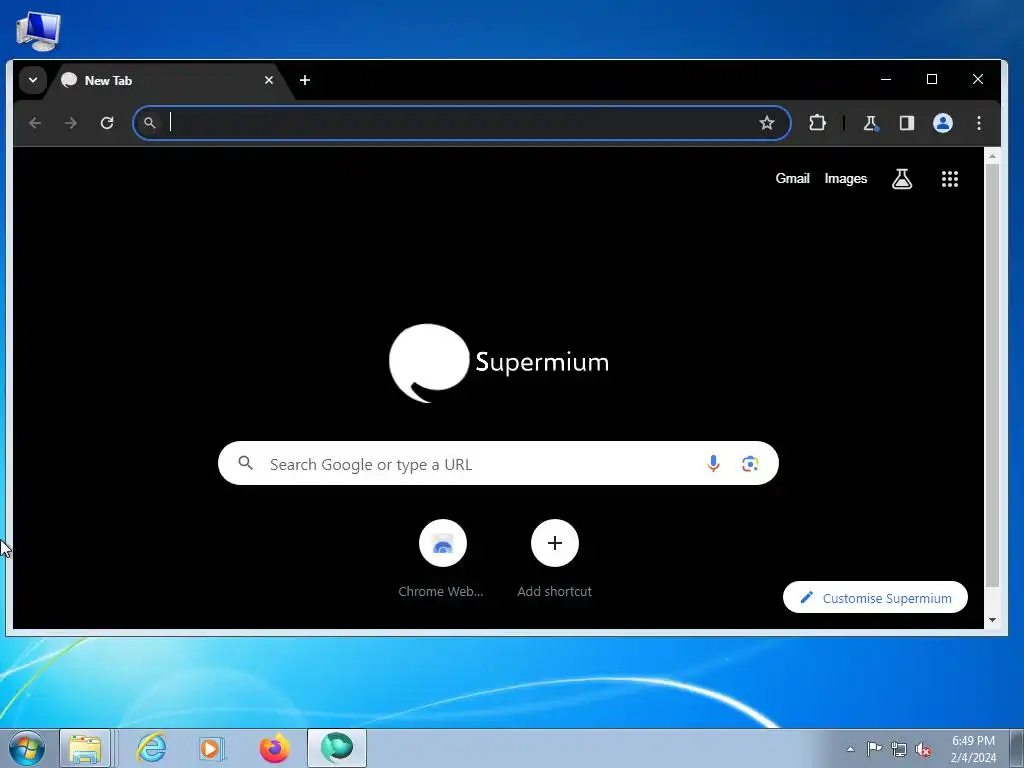
Task: Open File Explorer from taskbar
Action: coord(86,748)
